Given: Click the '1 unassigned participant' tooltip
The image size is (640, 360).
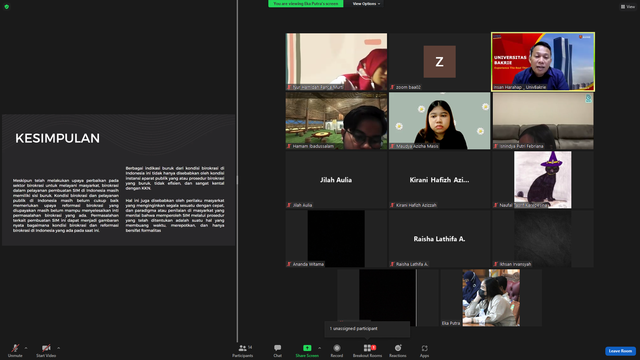Looking at the screenshot, I should [x=367, y=329].
